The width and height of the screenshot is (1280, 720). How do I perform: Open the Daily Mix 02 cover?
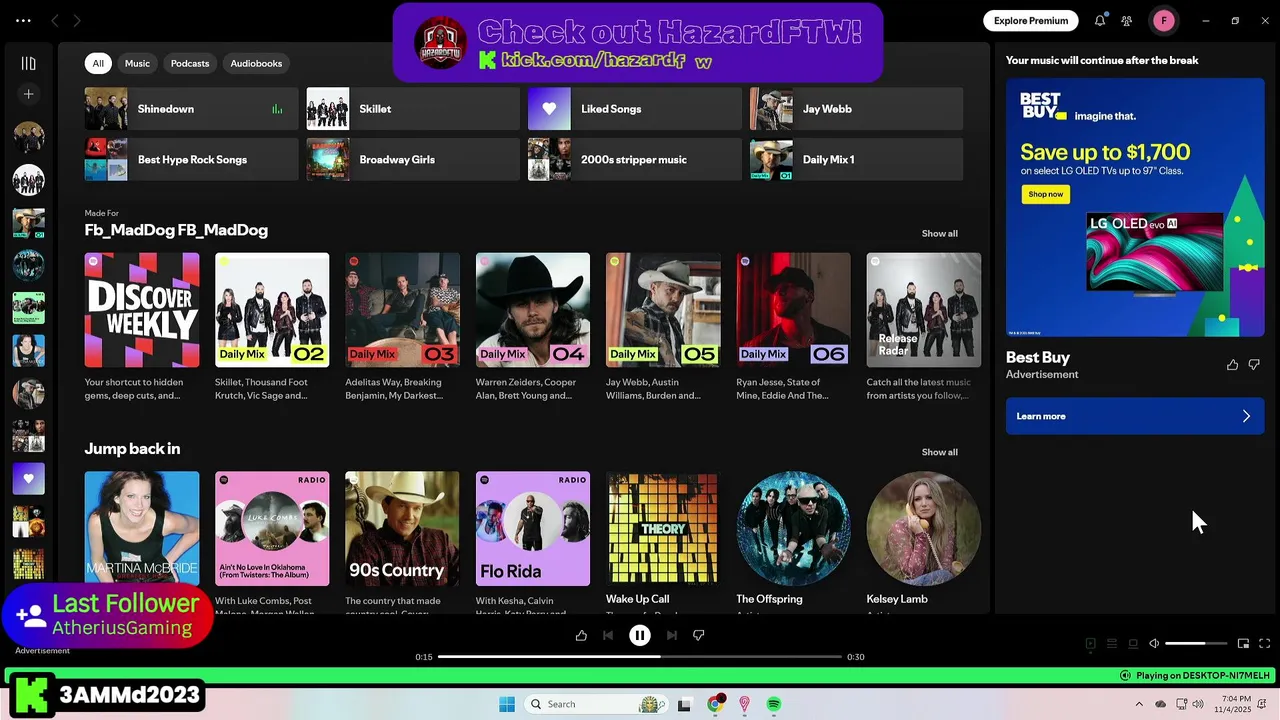(x=272, y=310)
